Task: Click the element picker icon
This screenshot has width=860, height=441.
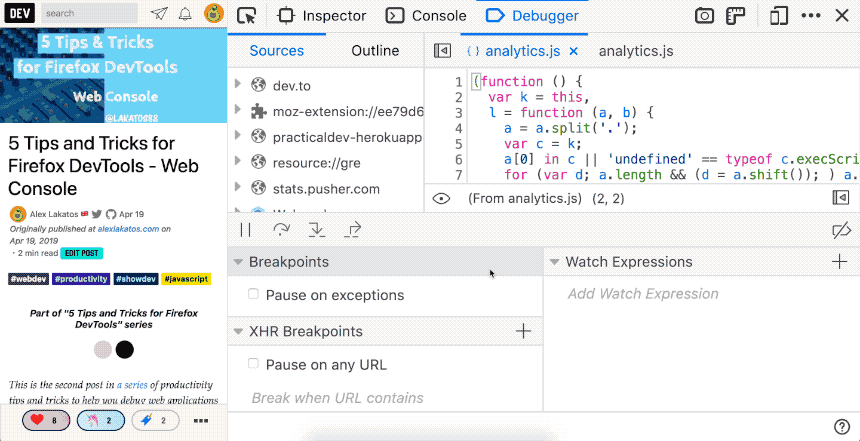Action: pos(247,16)
